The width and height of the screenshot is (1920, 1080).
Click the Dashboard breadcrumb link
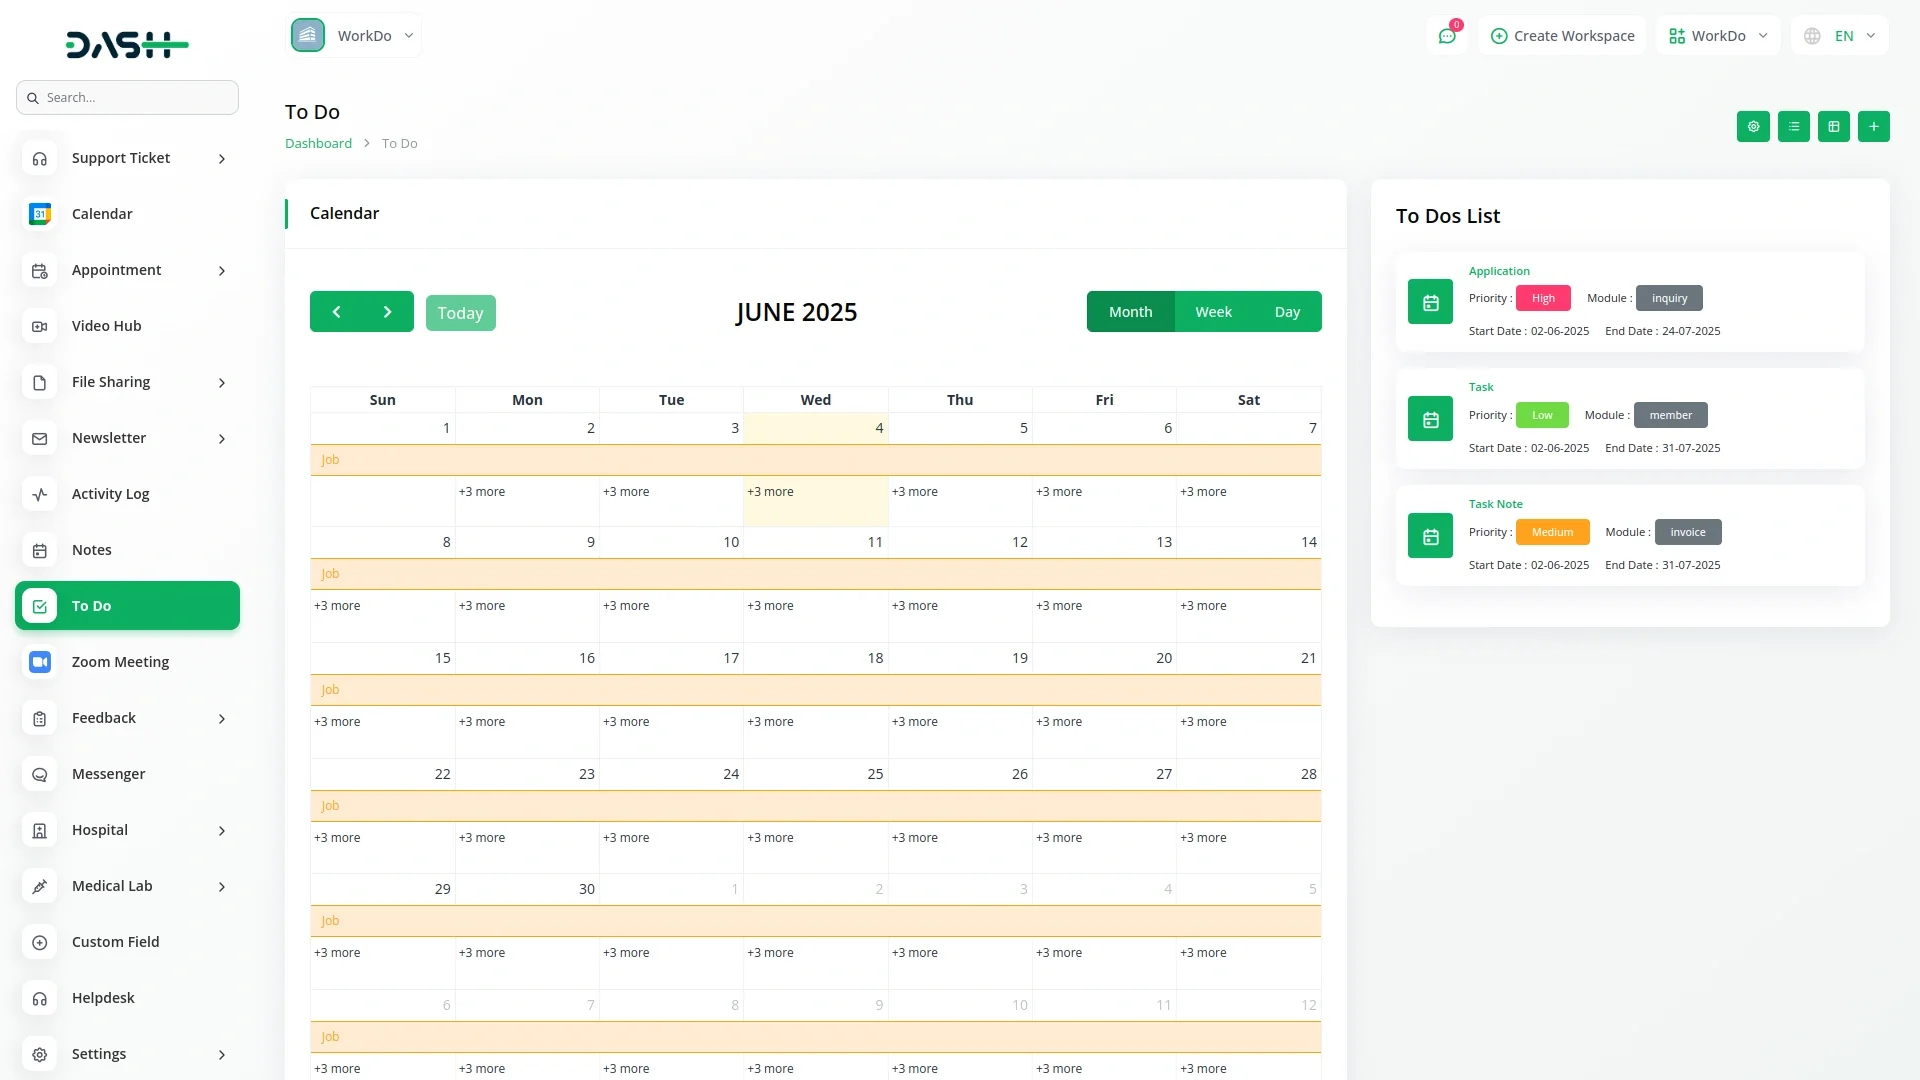[x=318, y=144]
